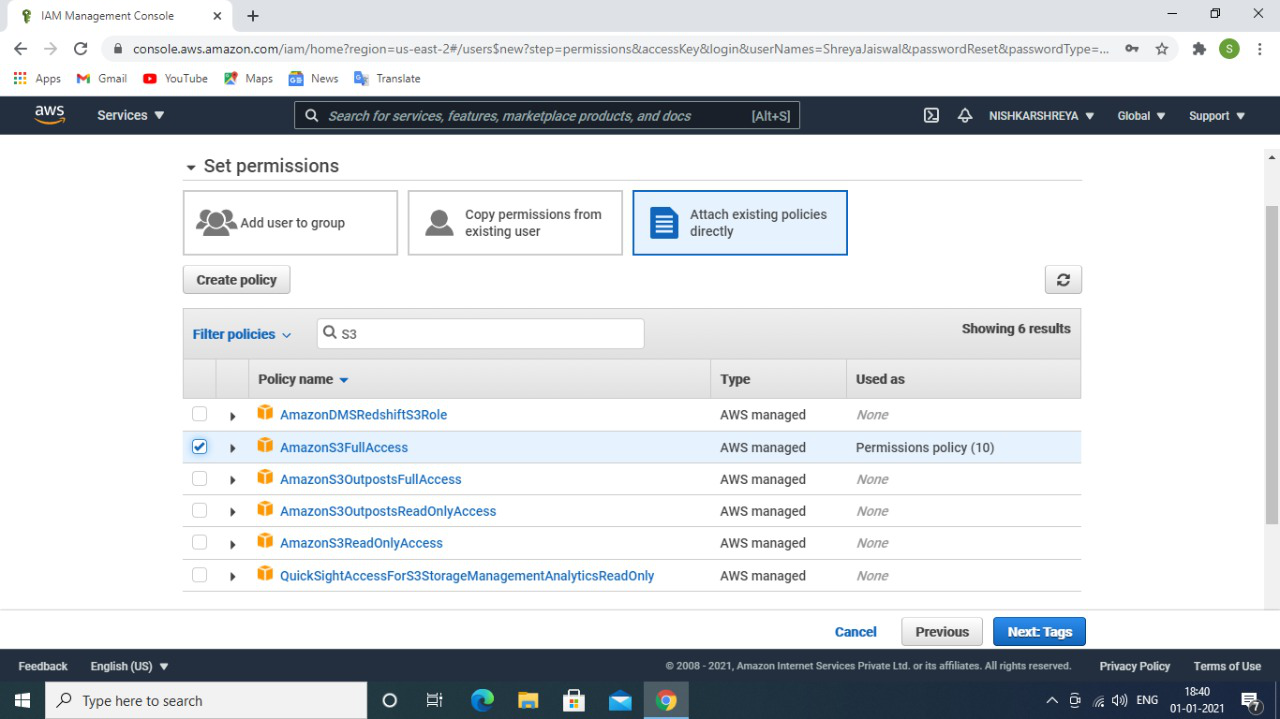Launch Microsoft Edge from the taskbar

pyautogui.click(x=482, y=700)
